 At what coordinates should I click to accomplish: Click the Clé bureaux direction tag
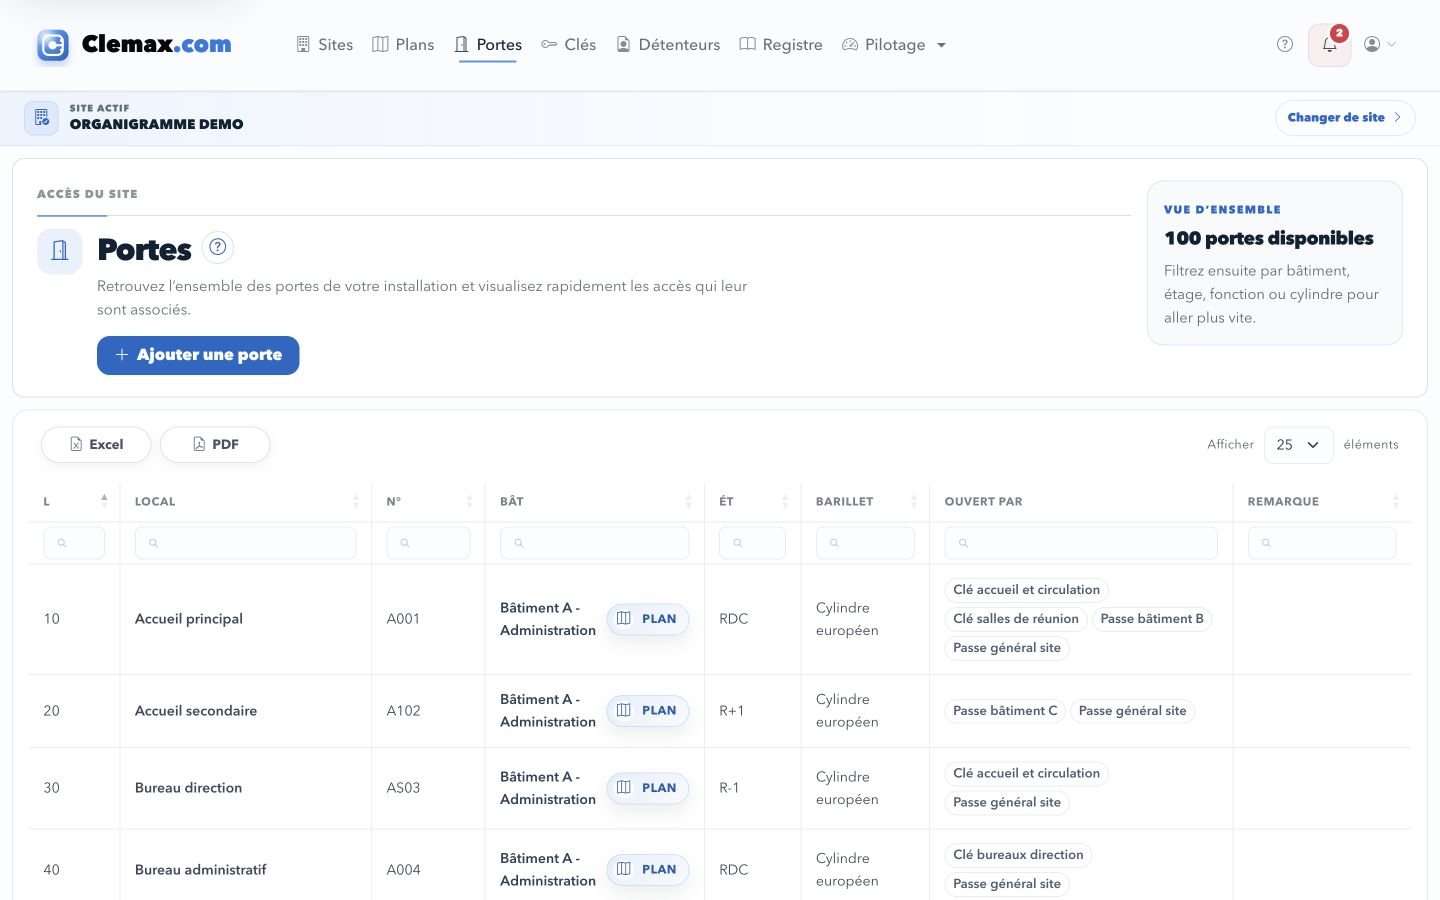(1018, 855)
